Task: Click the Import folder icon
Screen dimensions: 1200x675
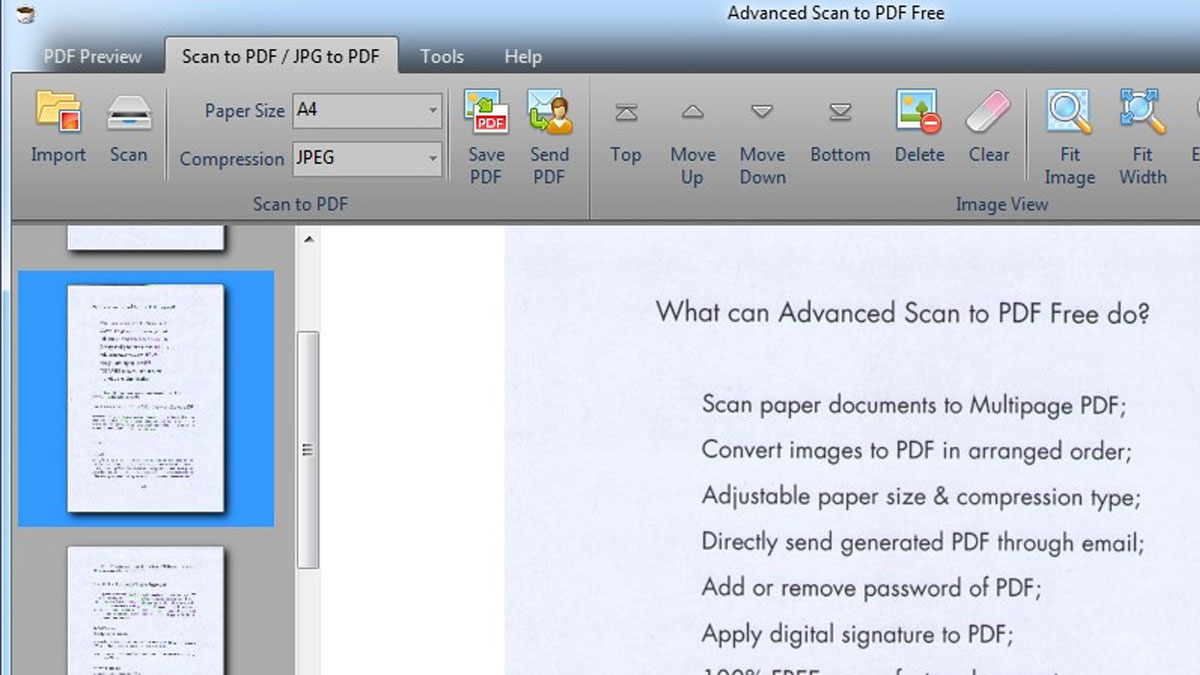Action: coord(58,112)
